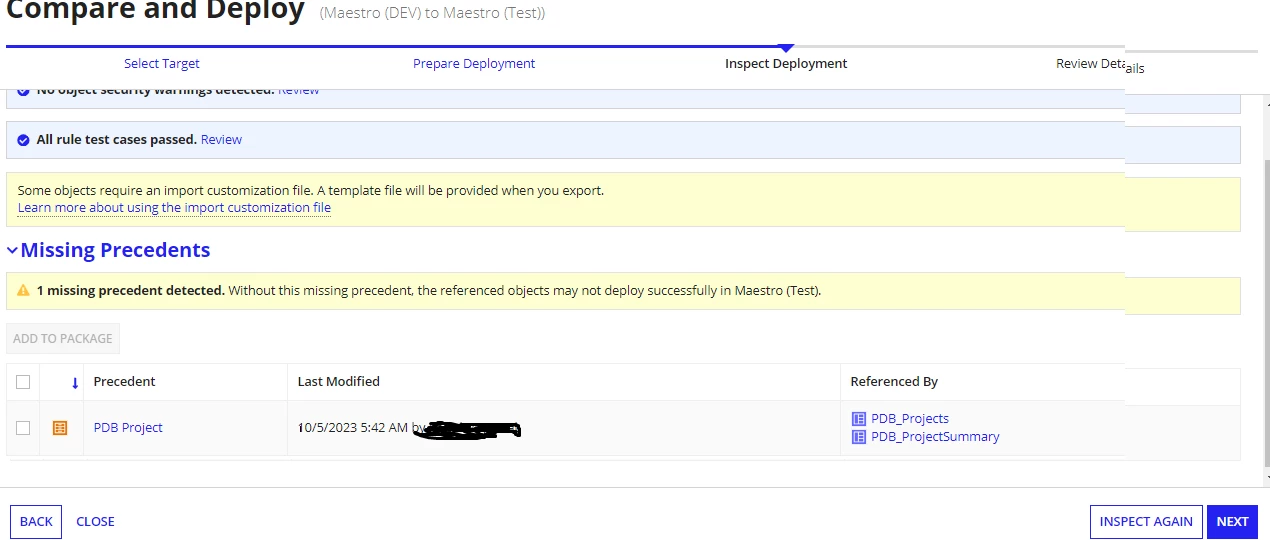Select all precedents with header checkbox
Viewport: 1270px width, 540px height.
click(23, 382)
